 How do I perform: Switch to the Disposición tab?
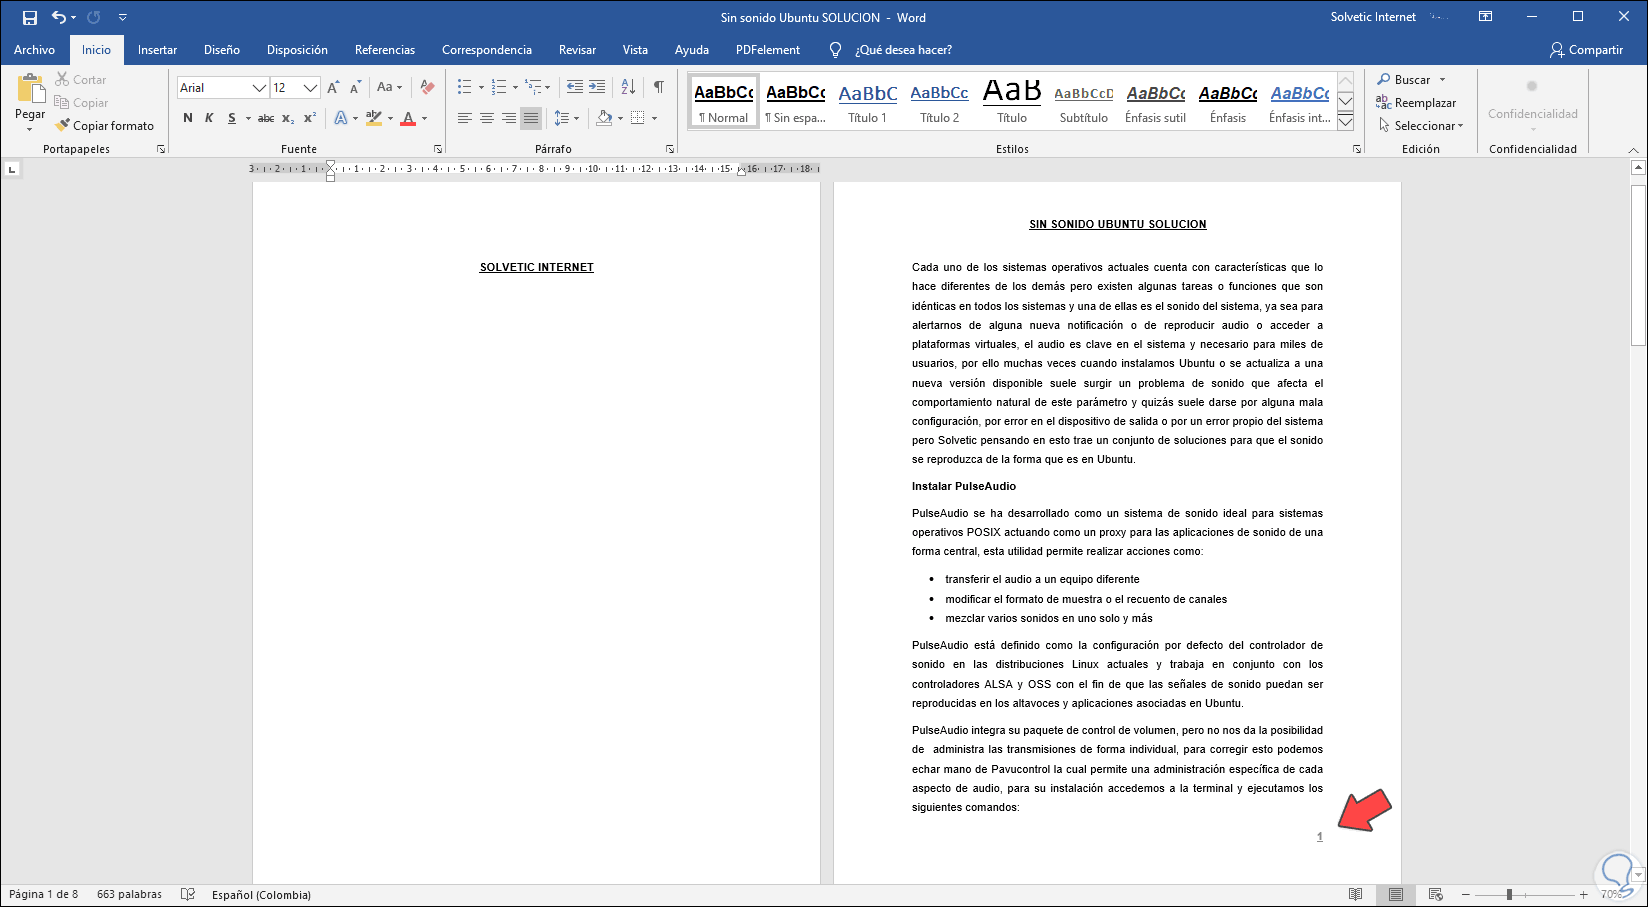[297, 50]
